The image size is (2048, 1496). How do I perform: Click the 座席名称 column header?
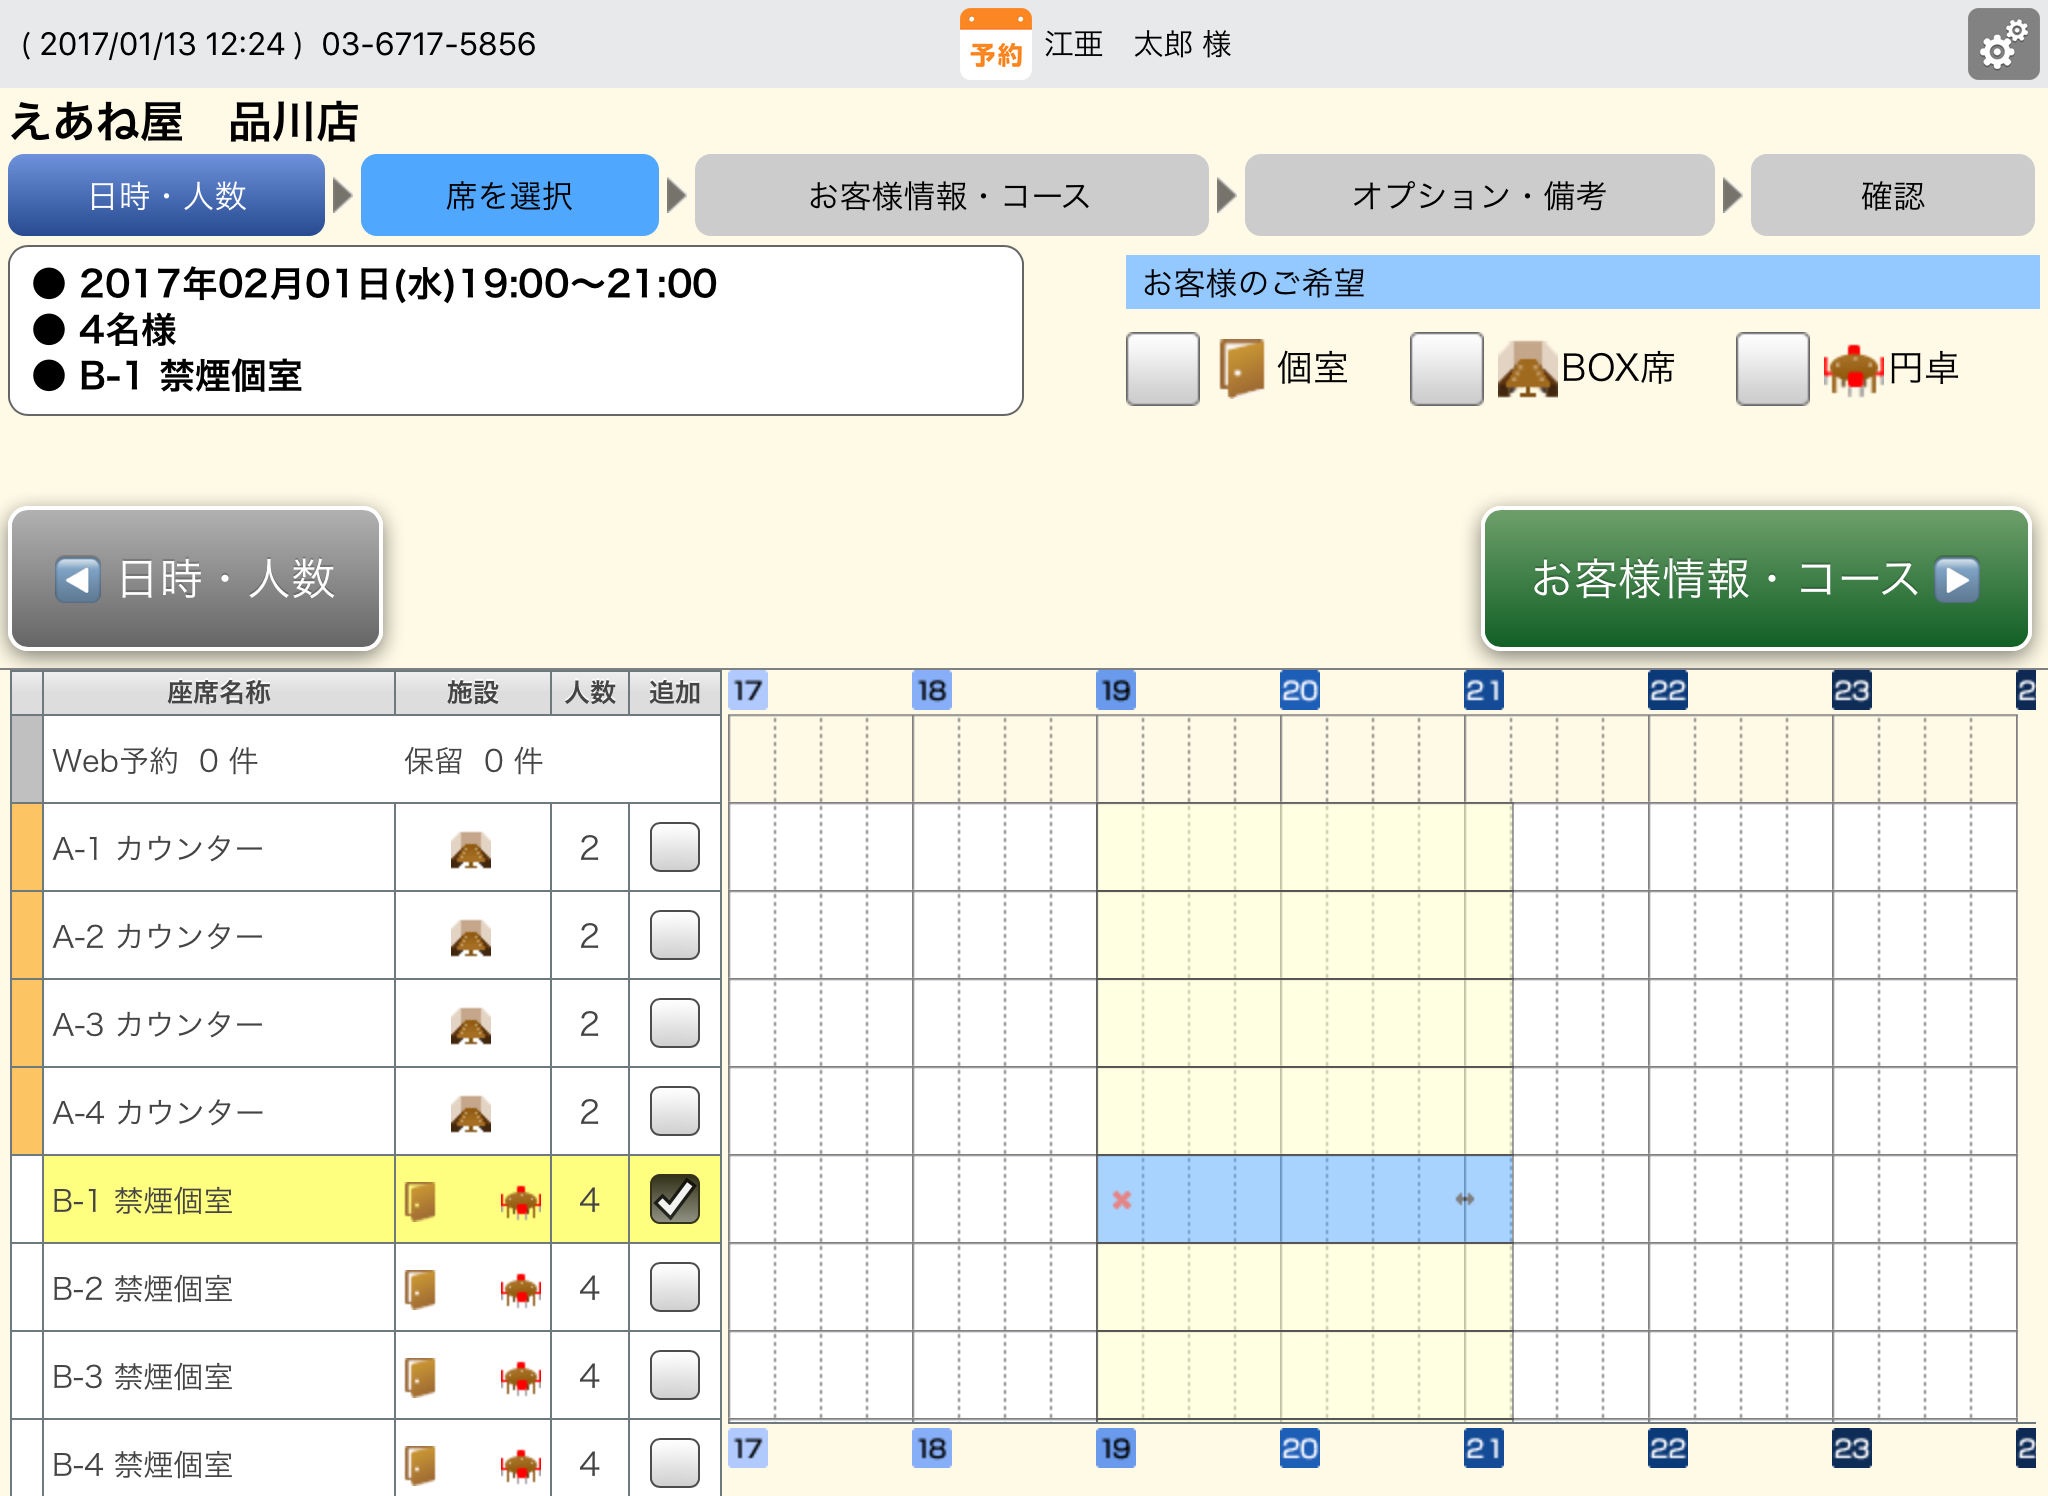pos(219,693)
